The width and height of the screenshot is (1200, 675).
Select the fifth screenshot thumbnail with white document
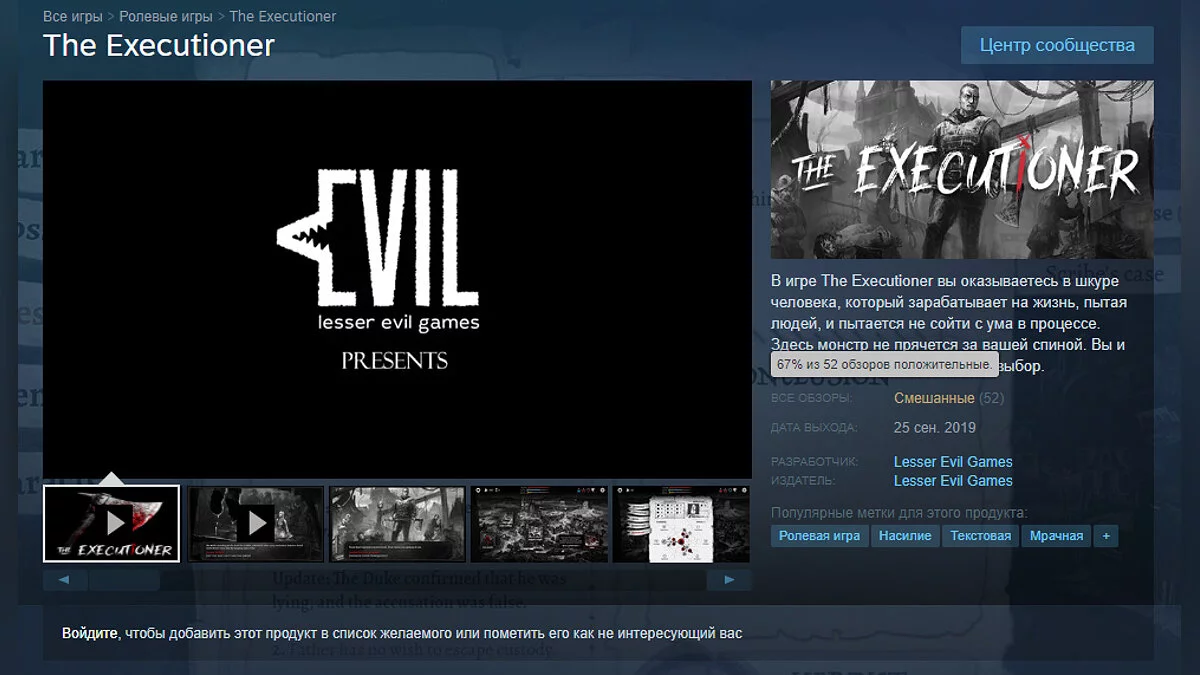682,523
